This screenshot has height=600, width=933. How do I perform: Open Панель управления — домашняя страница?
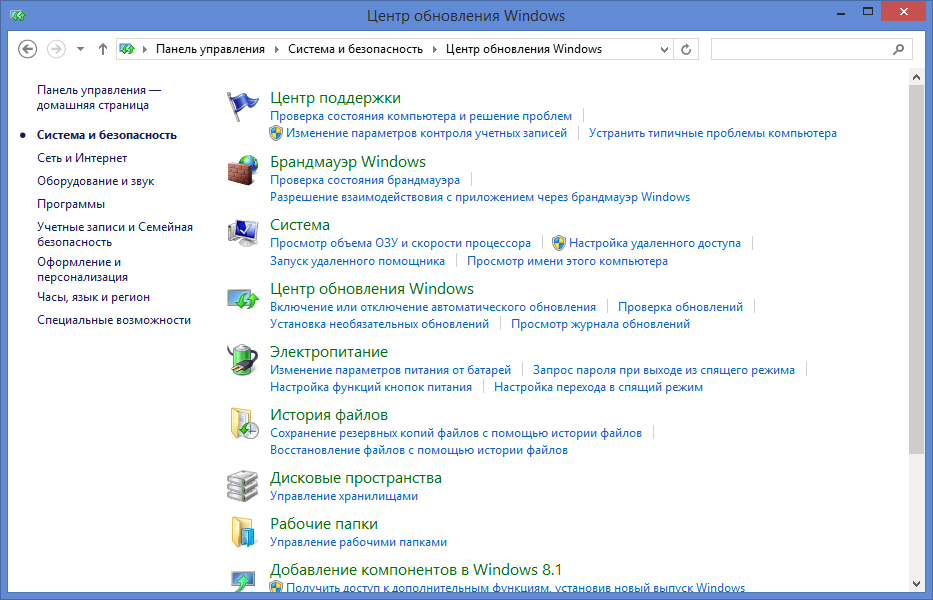coord(99,98)
